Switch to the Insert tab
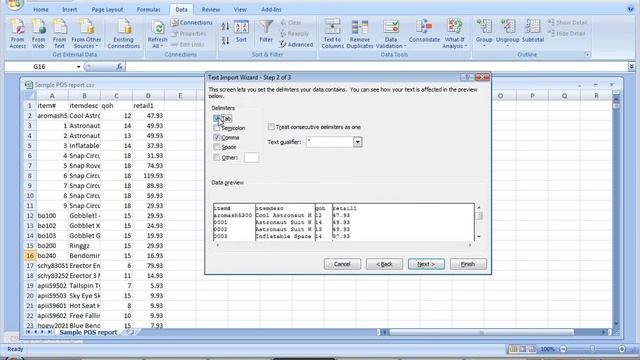Image resolution: width=640 pixels, height=360 pixels. coord(69,9)
